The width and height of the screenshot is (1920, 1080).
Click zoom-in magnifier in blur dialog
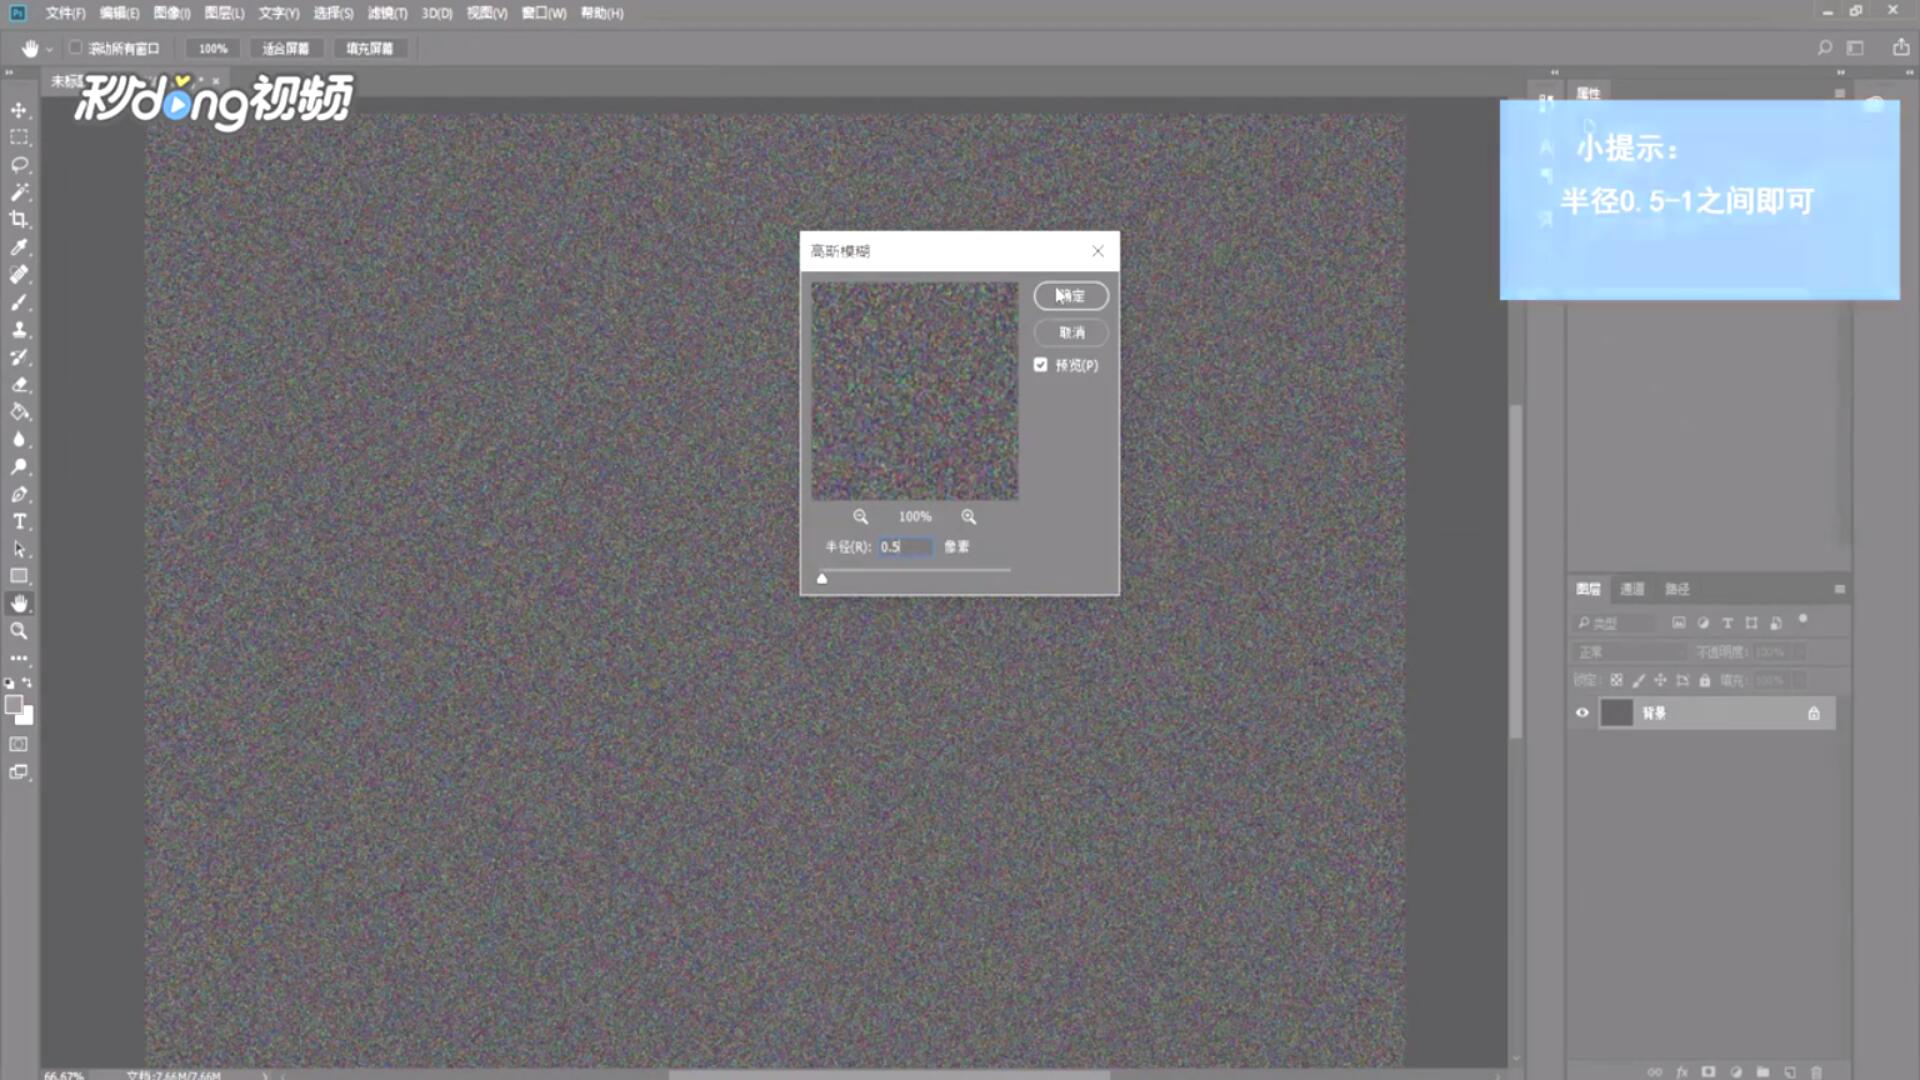tap(968, 516)
